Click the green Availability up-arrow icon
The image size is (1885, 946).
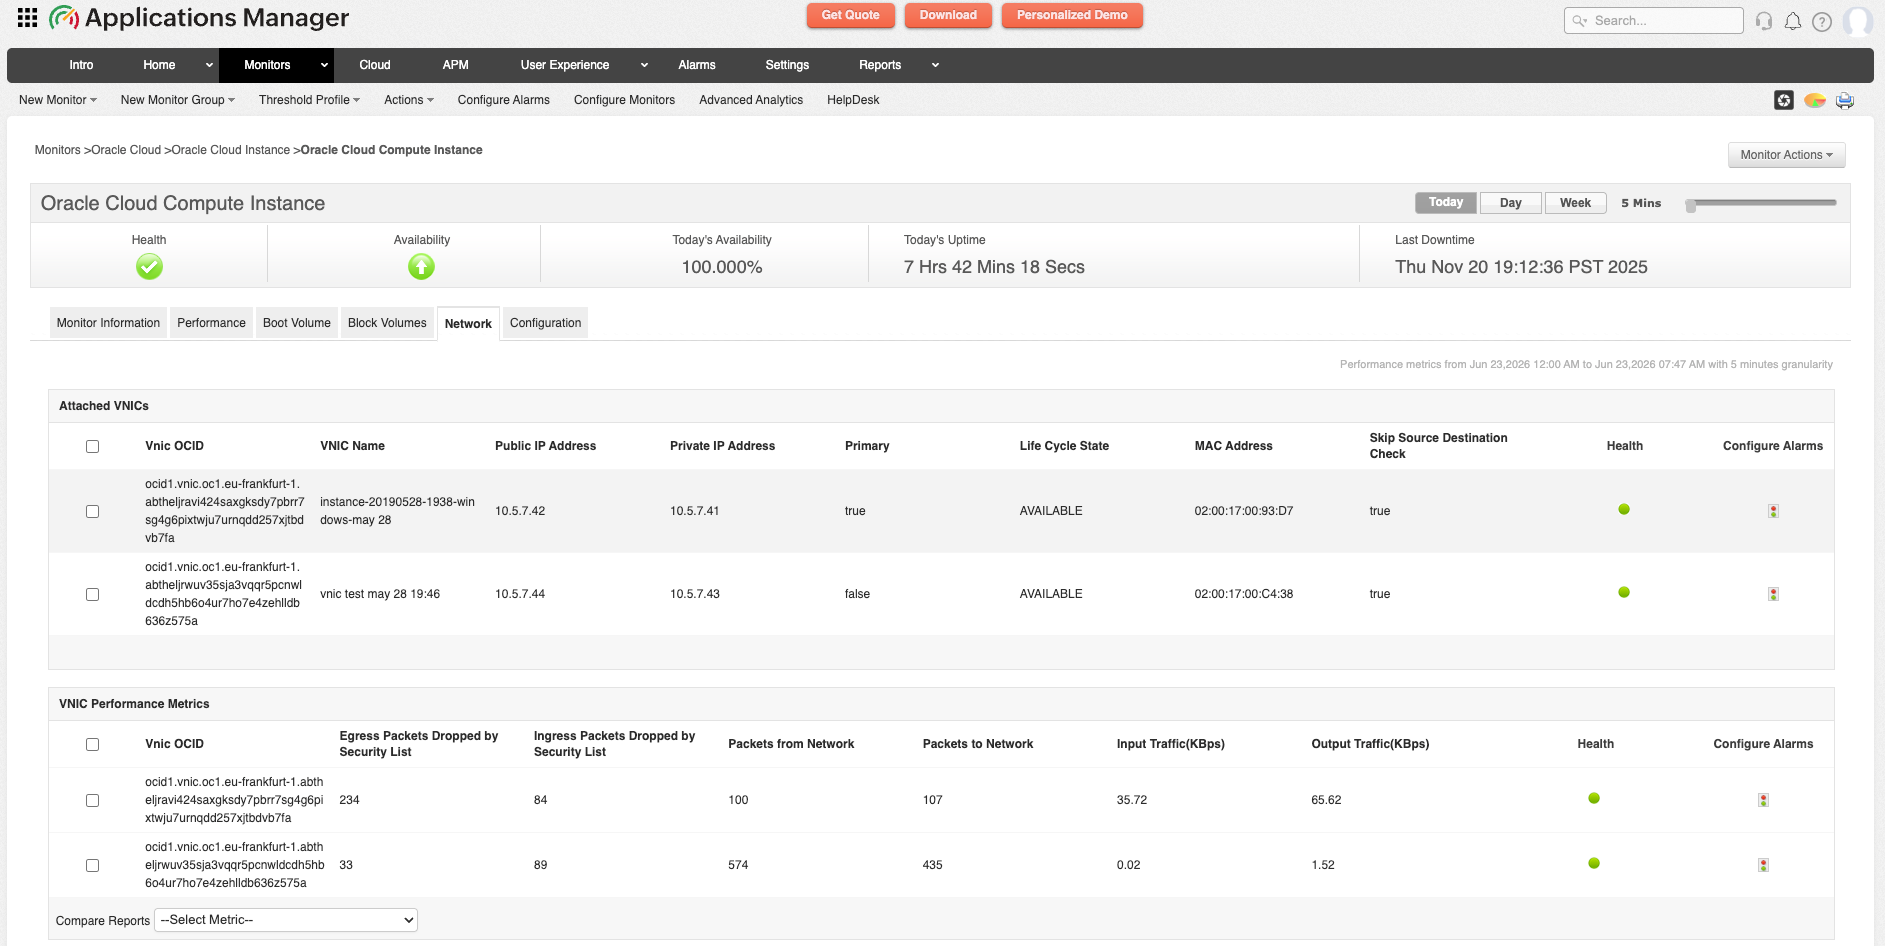click(x=421, y=267)
